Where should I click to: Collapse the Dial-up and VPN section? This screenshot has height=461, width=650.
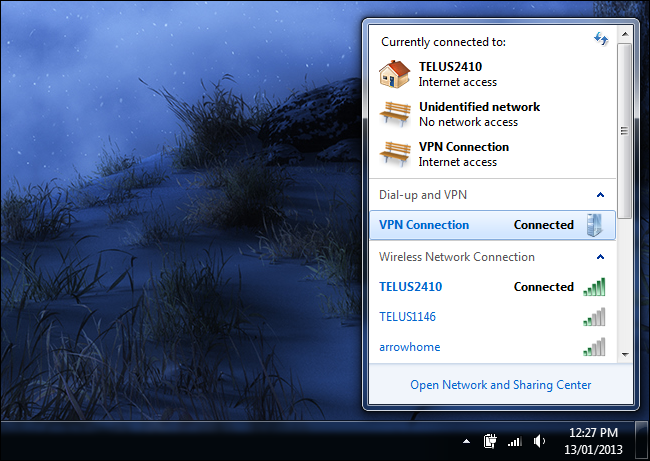[x=600, y=194]
